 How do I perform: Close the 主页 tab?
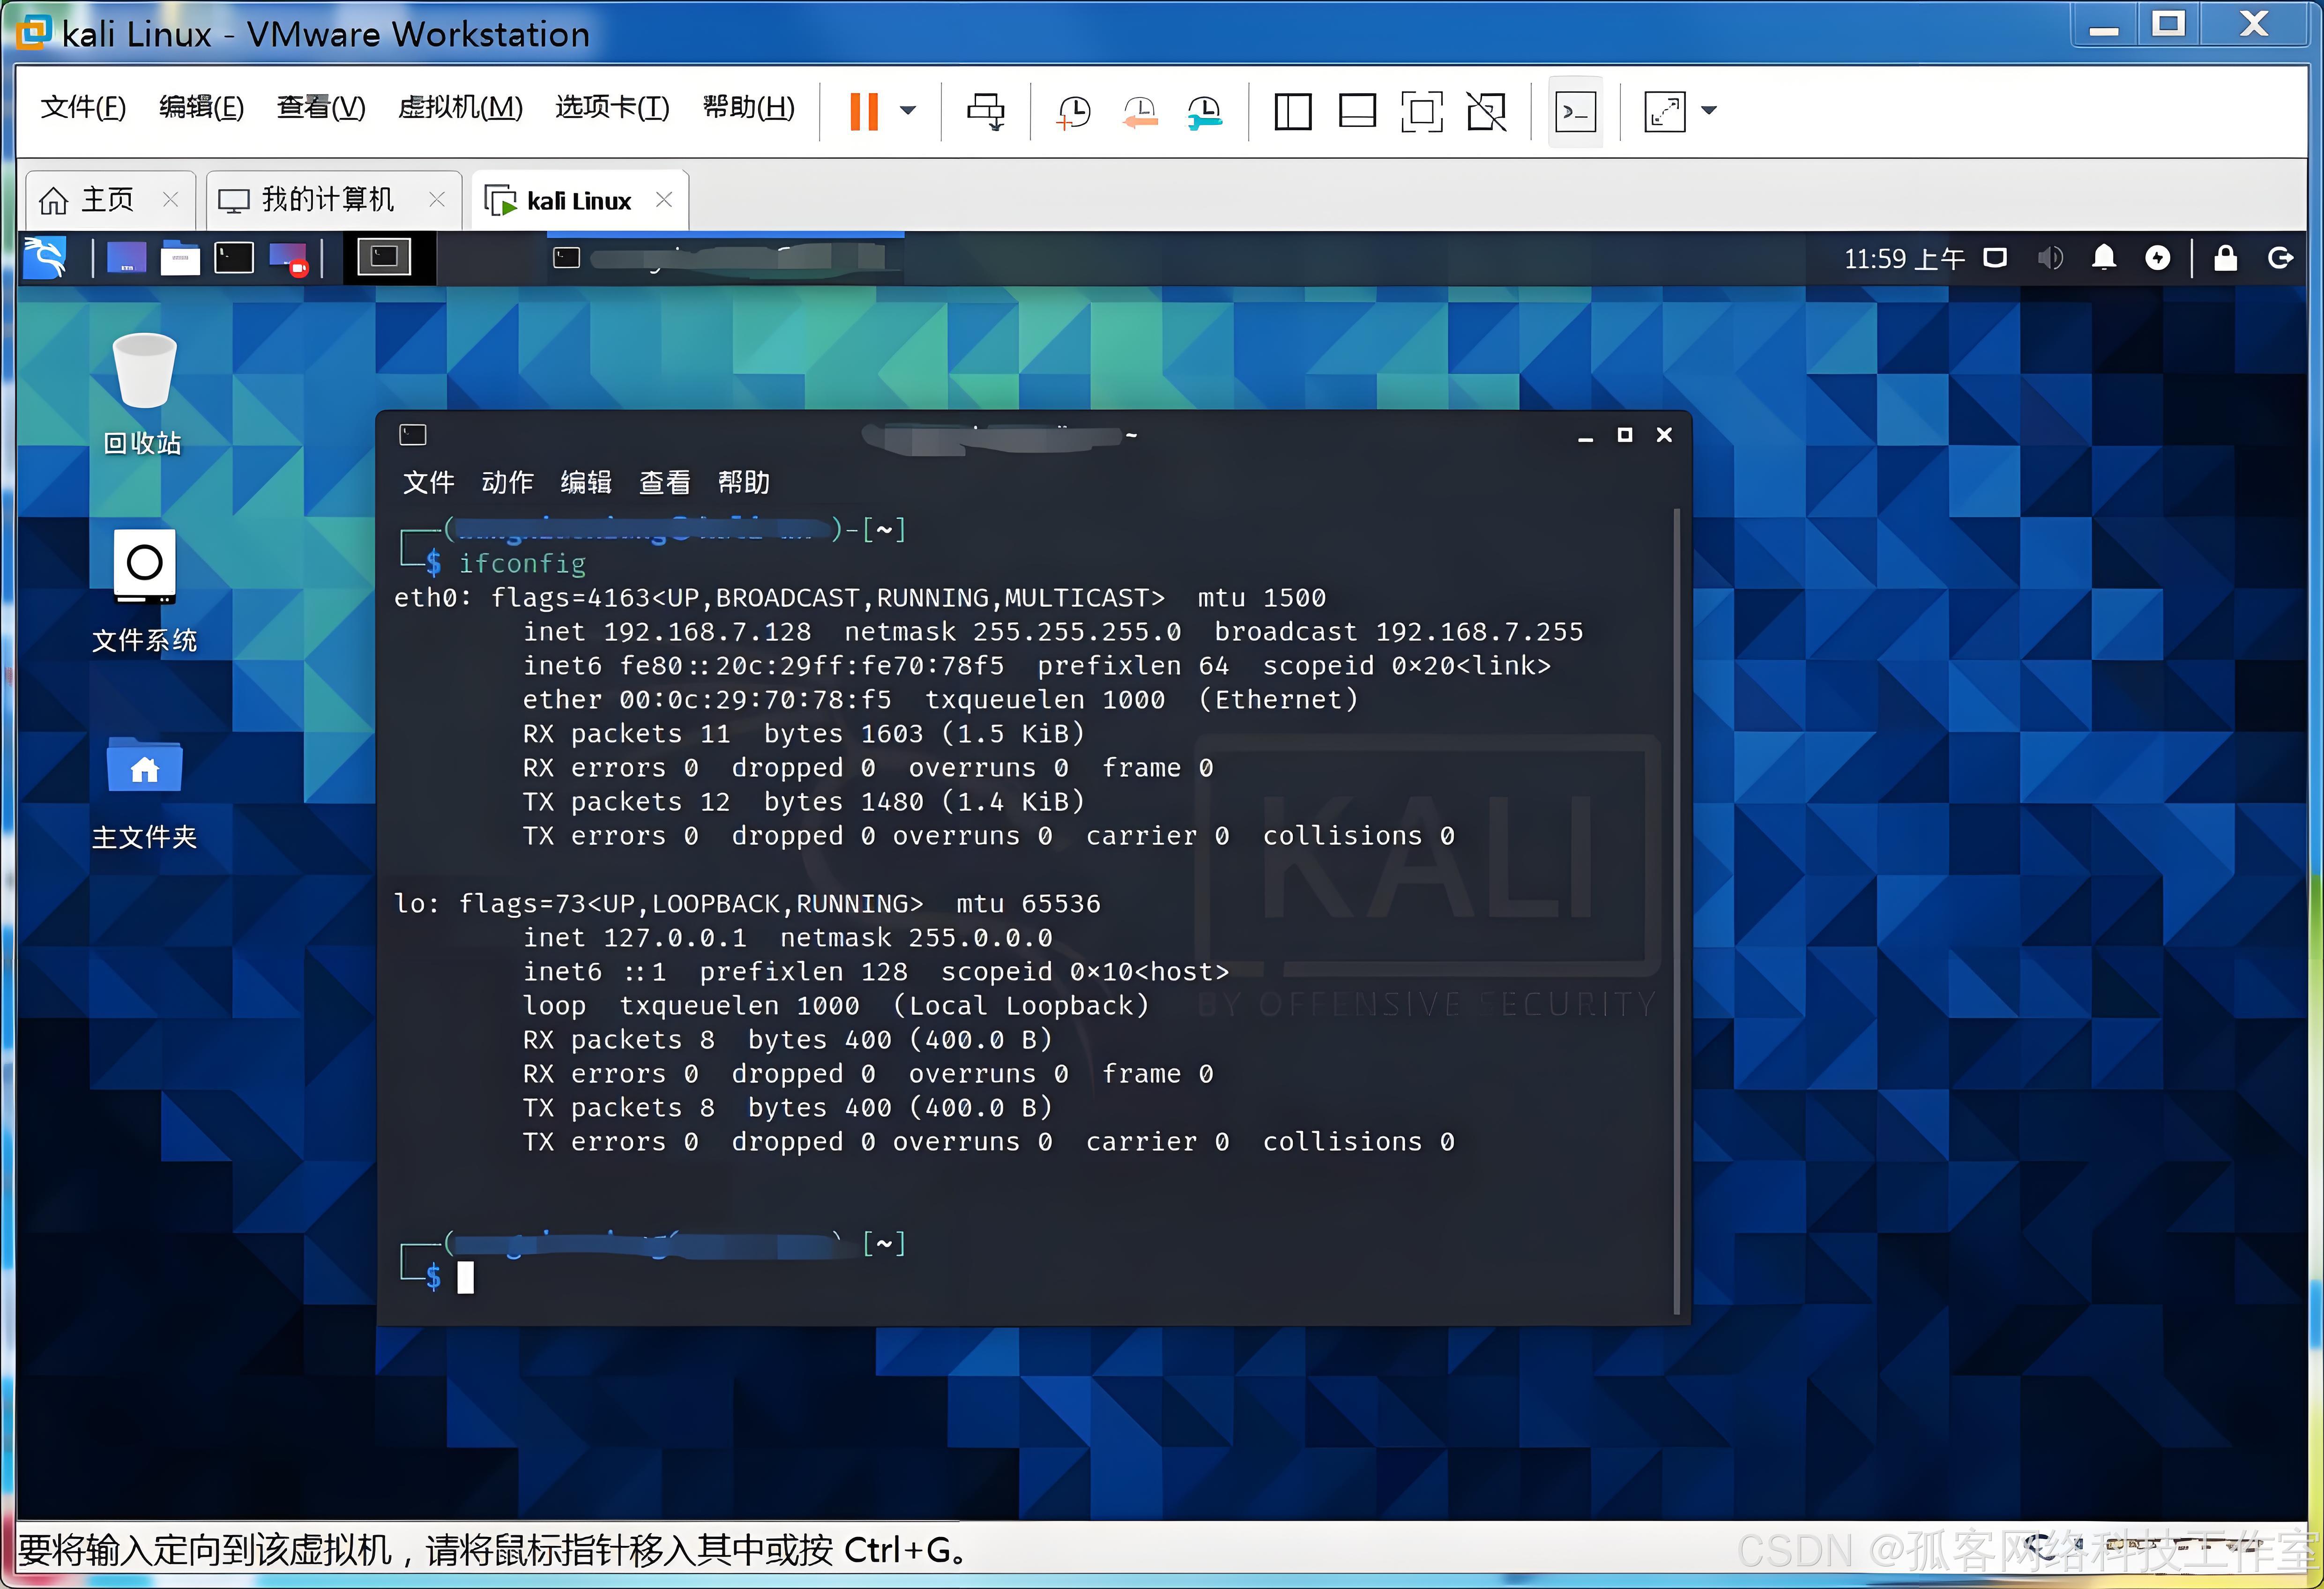170,199
